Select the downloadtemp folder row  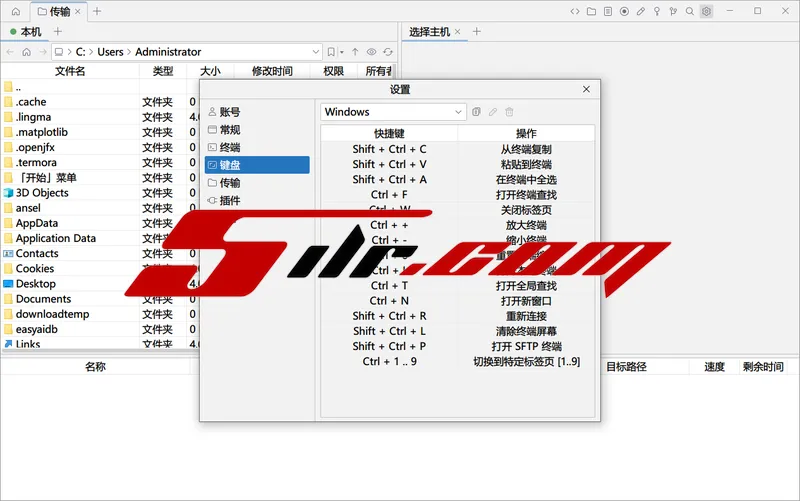pyautogui.click(x=100, y=314)
